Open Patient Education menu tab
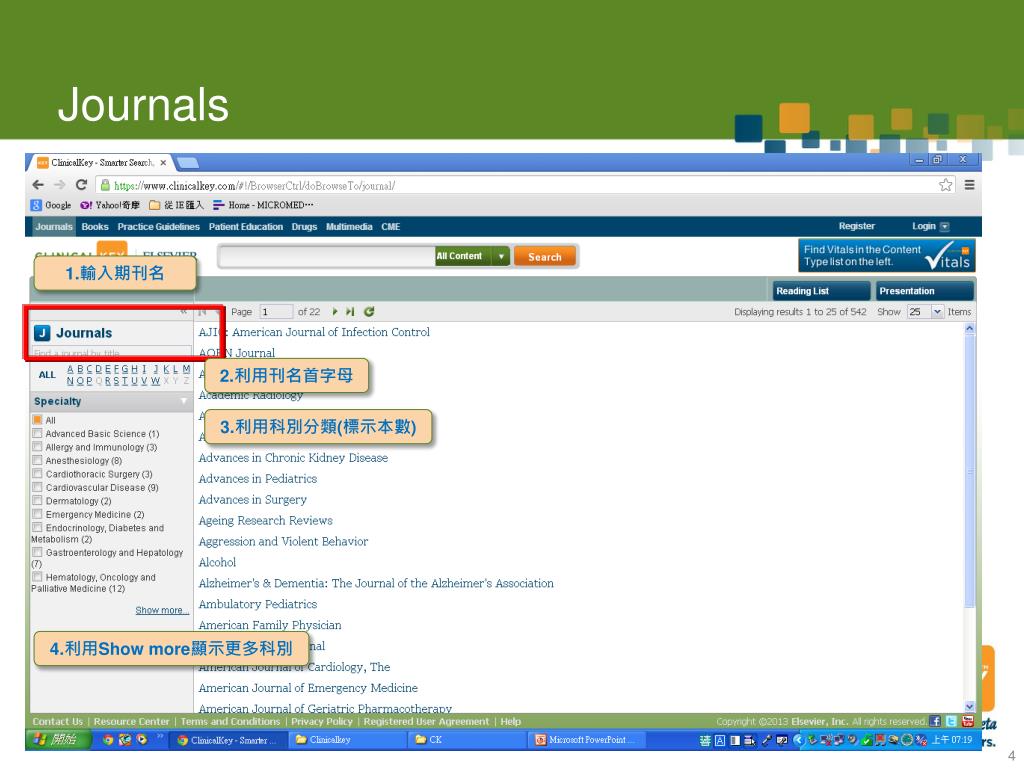 point(246,227)
